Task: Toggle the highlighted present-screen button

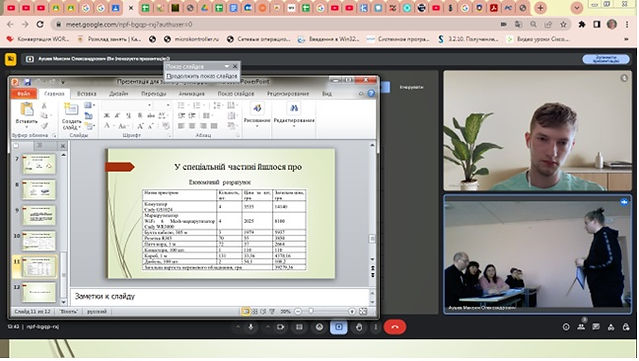Action: point(339,327)
